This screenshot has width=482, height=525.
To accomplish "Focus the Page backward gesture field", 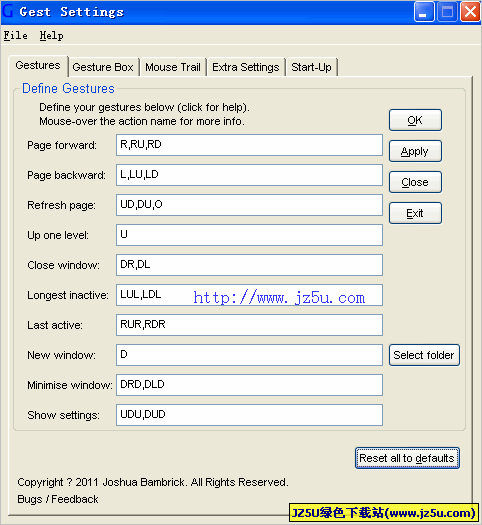I will tap(249, 175).
